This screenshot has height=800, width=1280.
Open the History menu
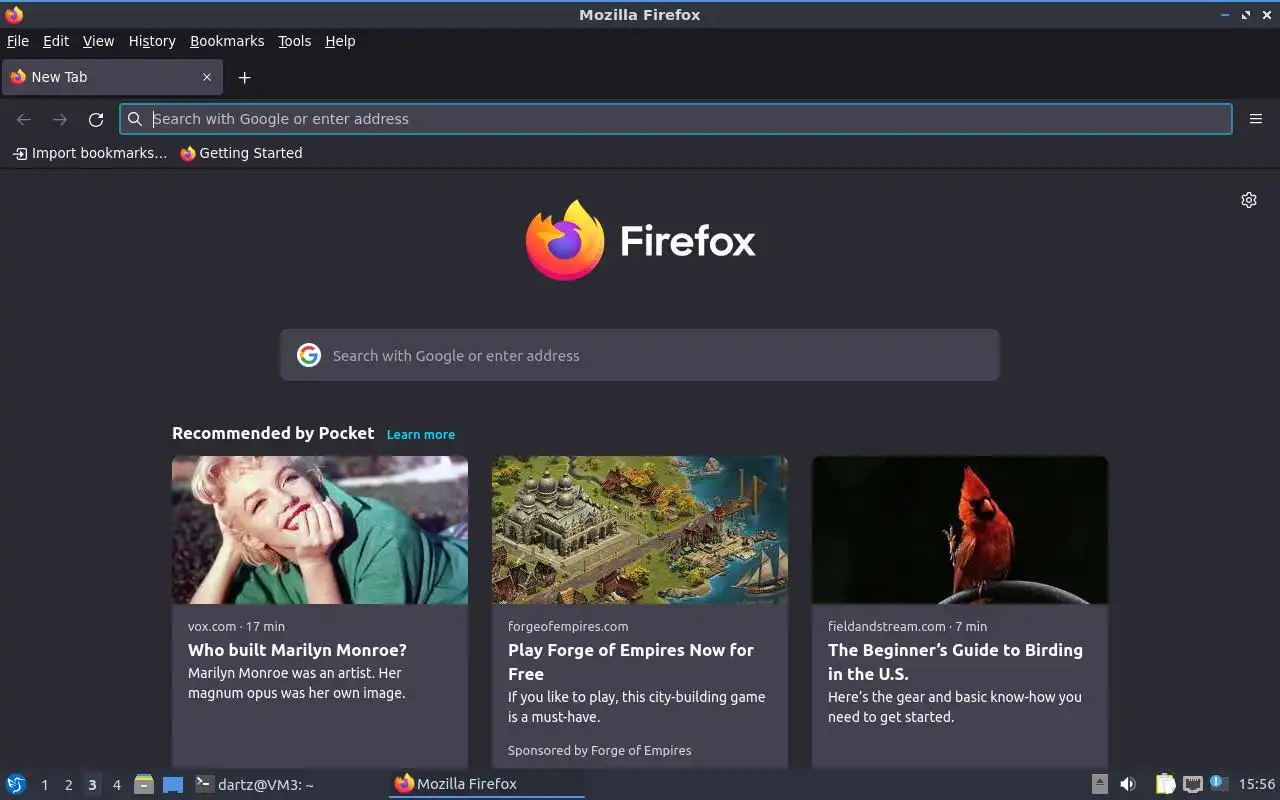click(x=152, y=41)
